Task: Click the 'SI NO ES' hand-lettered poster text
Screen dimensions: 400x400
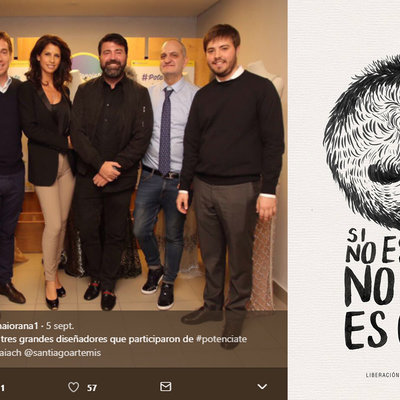Action: tap(373, 247)
